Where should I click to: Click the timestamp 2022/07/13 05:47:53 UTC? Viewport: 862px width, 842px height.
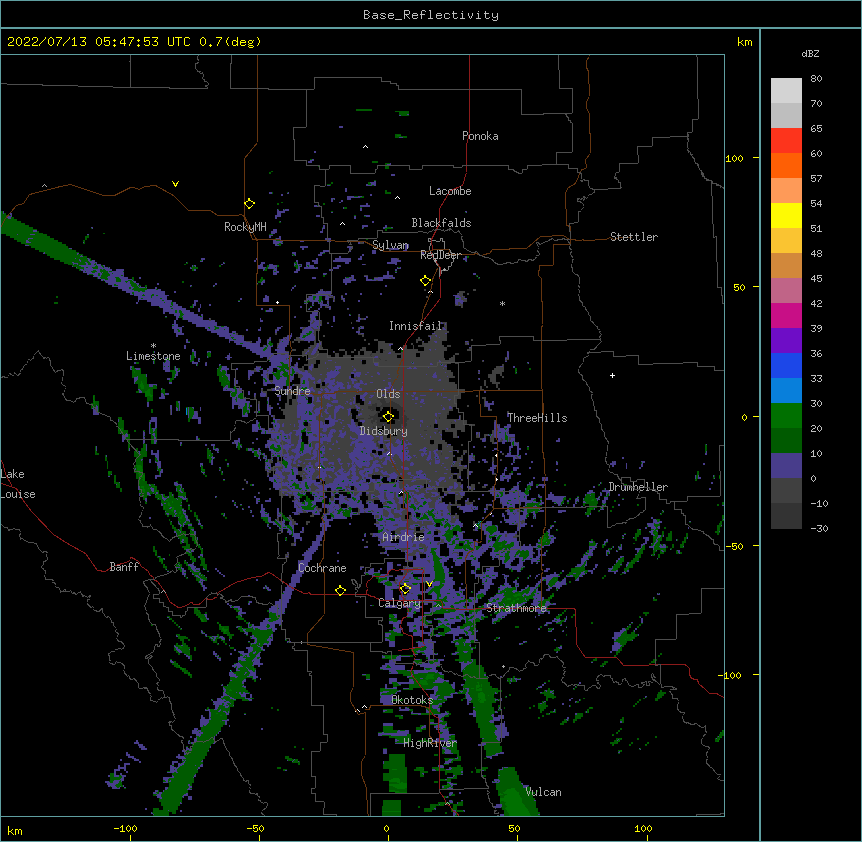[x=99, y=42]
